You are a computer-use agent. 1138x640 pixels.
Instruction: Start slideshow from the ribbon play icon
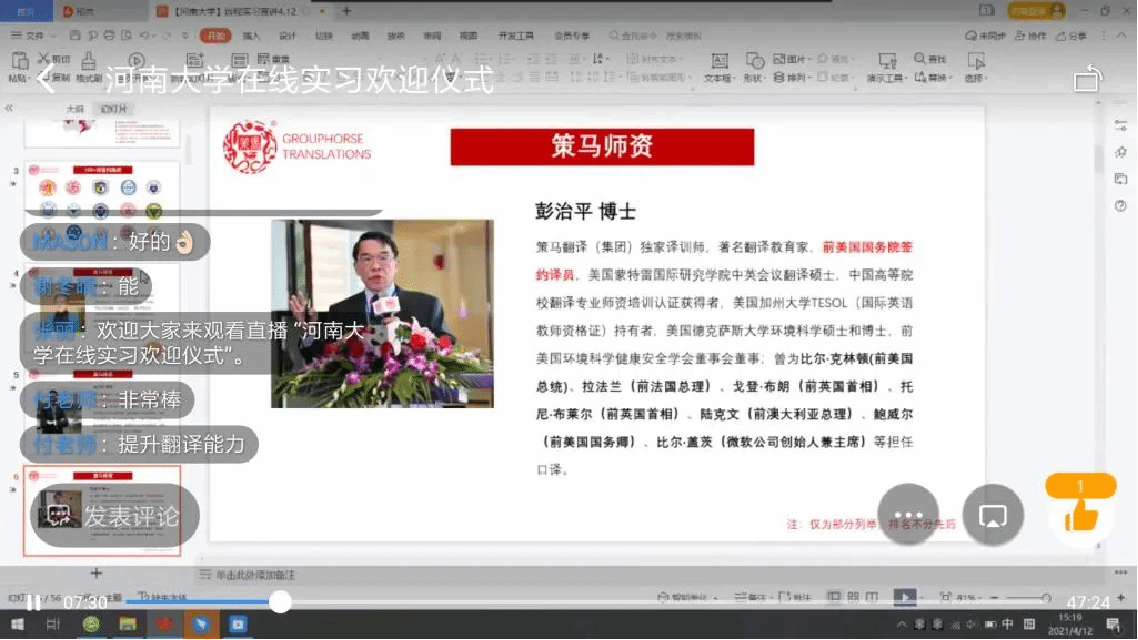pyautogui.click(x=136, y=61)
